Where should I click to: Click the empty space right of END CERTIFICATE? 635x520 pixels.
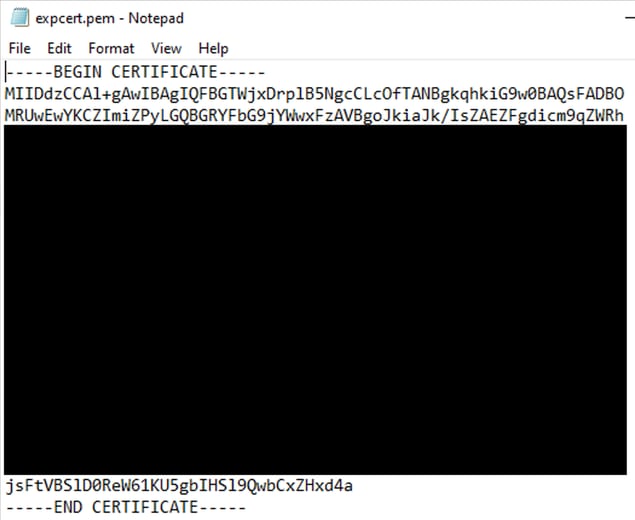click(x=437, y=507)
